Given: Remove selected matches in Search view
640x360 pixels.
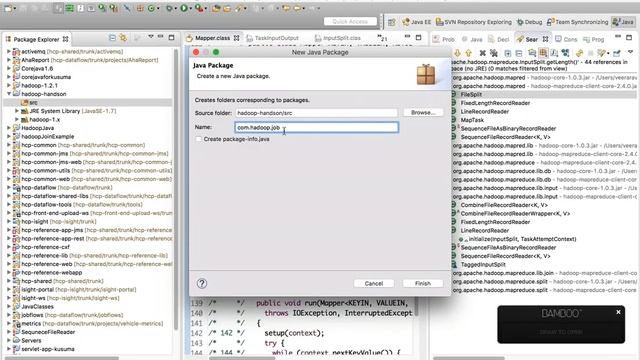Looking at the screenshot, I should point(482,53).
